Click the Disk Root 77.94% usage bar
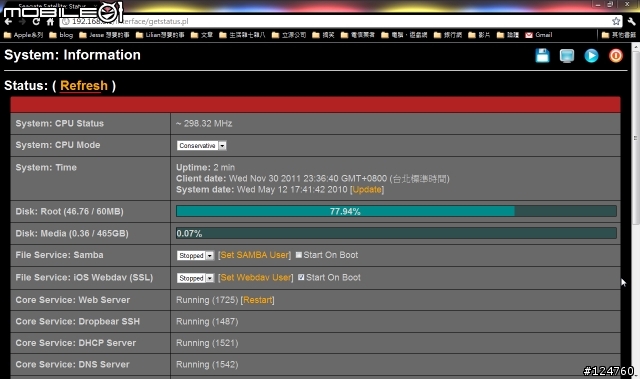Screen dimensions: 640x379 [396, 211]
